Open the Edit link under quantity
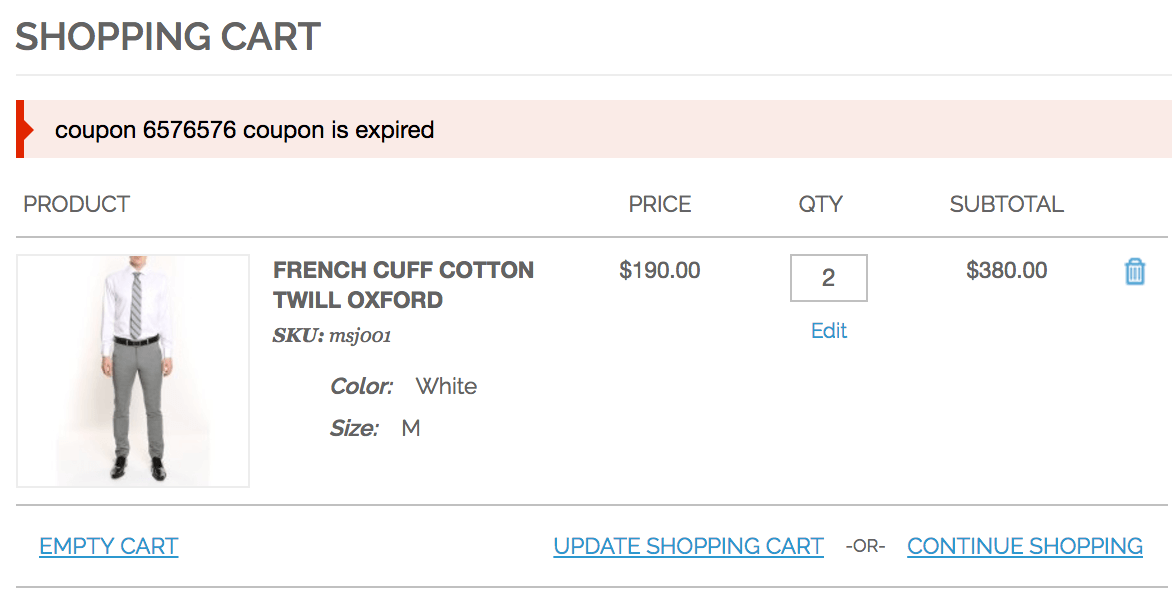The width and height of the screenshot is (1172, 592). click(829, 331)
